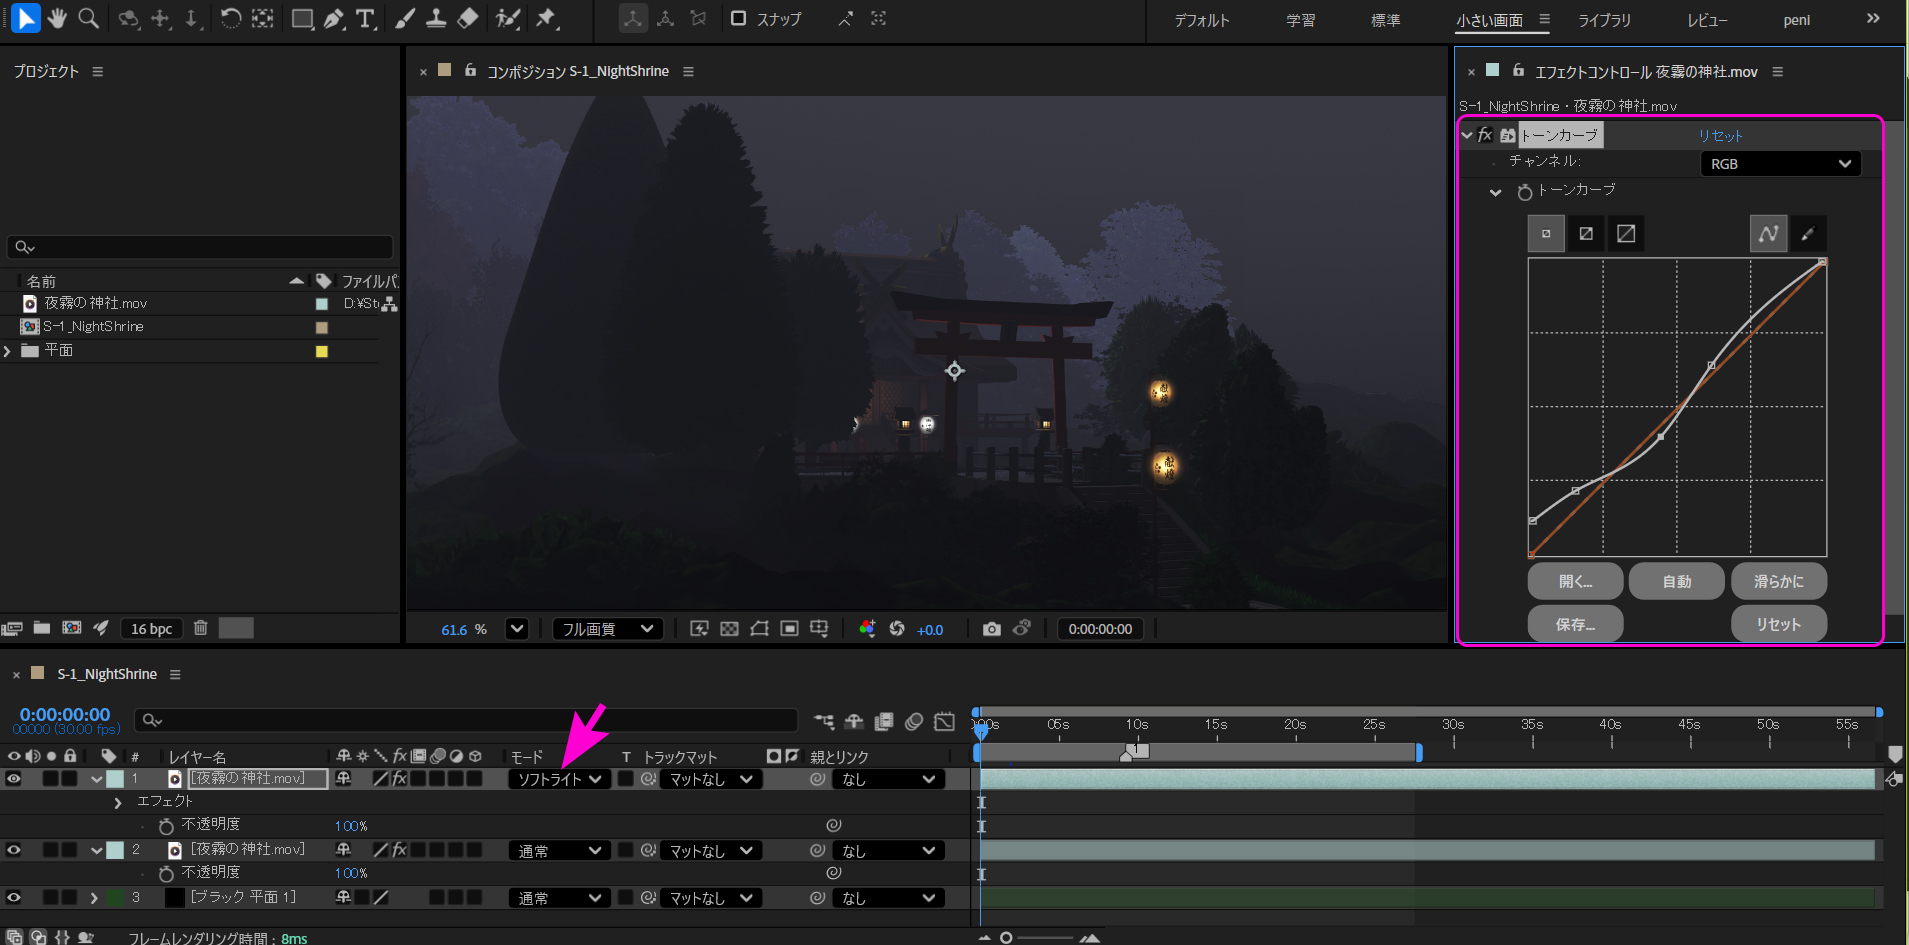
Task: Select the Zoom magnifier tool
Action: [89, 18]
